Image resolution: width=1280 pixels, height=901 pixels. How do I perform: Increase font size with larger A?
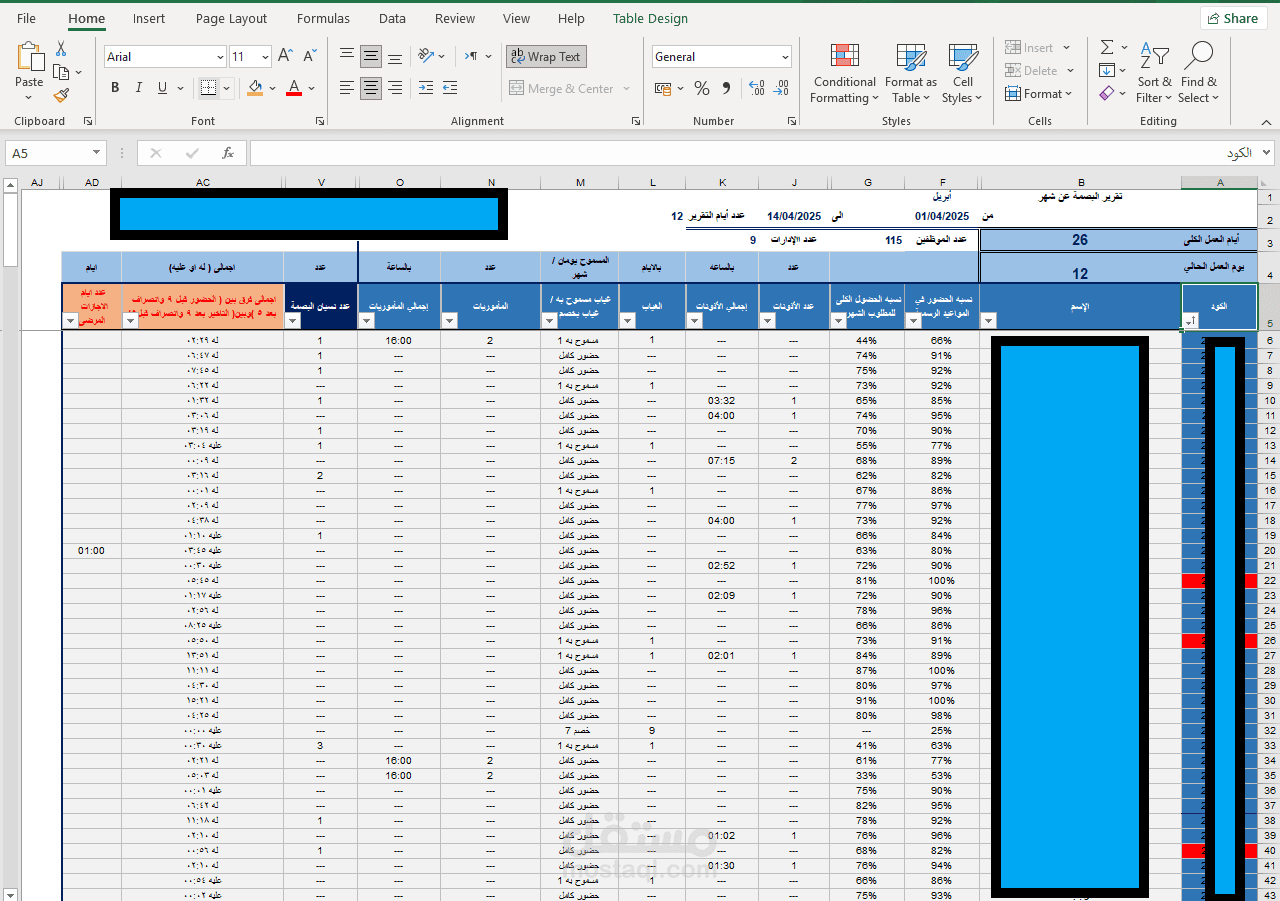tap(286, 57)
